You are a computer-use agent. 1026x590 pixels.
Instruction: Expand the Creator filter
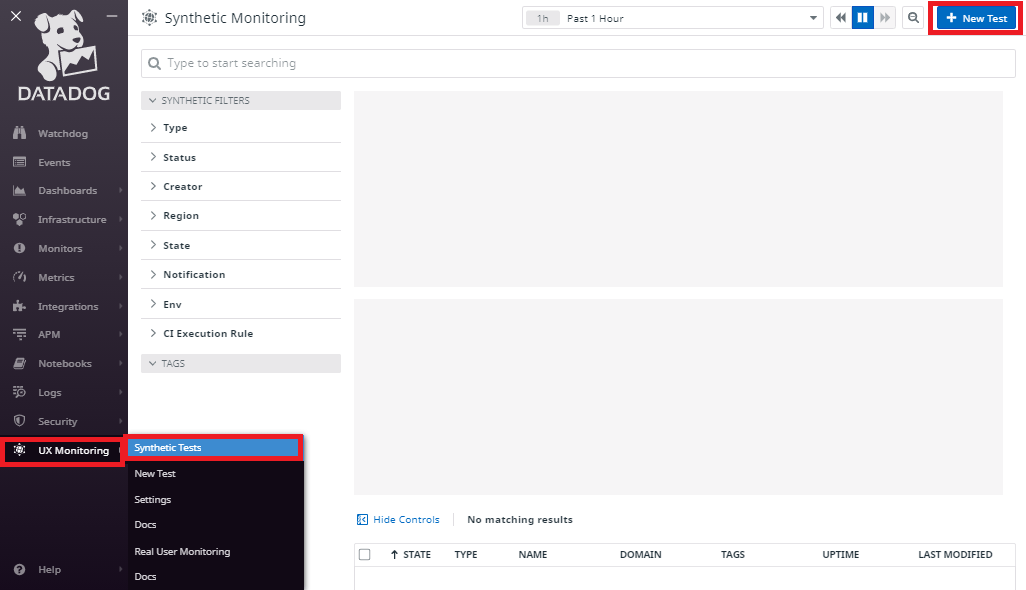tap(241, 186)
